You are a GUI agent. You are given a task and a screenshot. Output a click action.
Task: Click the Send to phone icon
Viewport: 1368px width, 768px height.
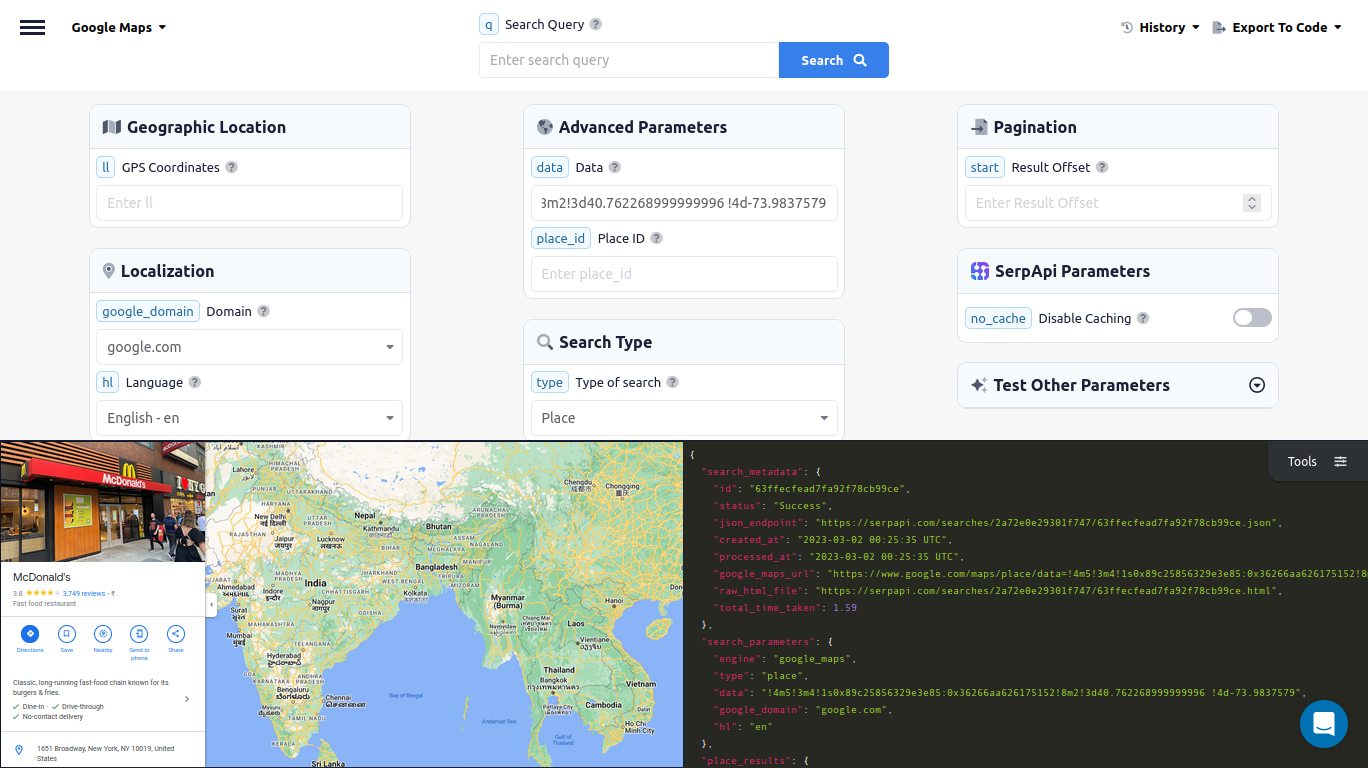pyautogui.click(x=139, y=633)
